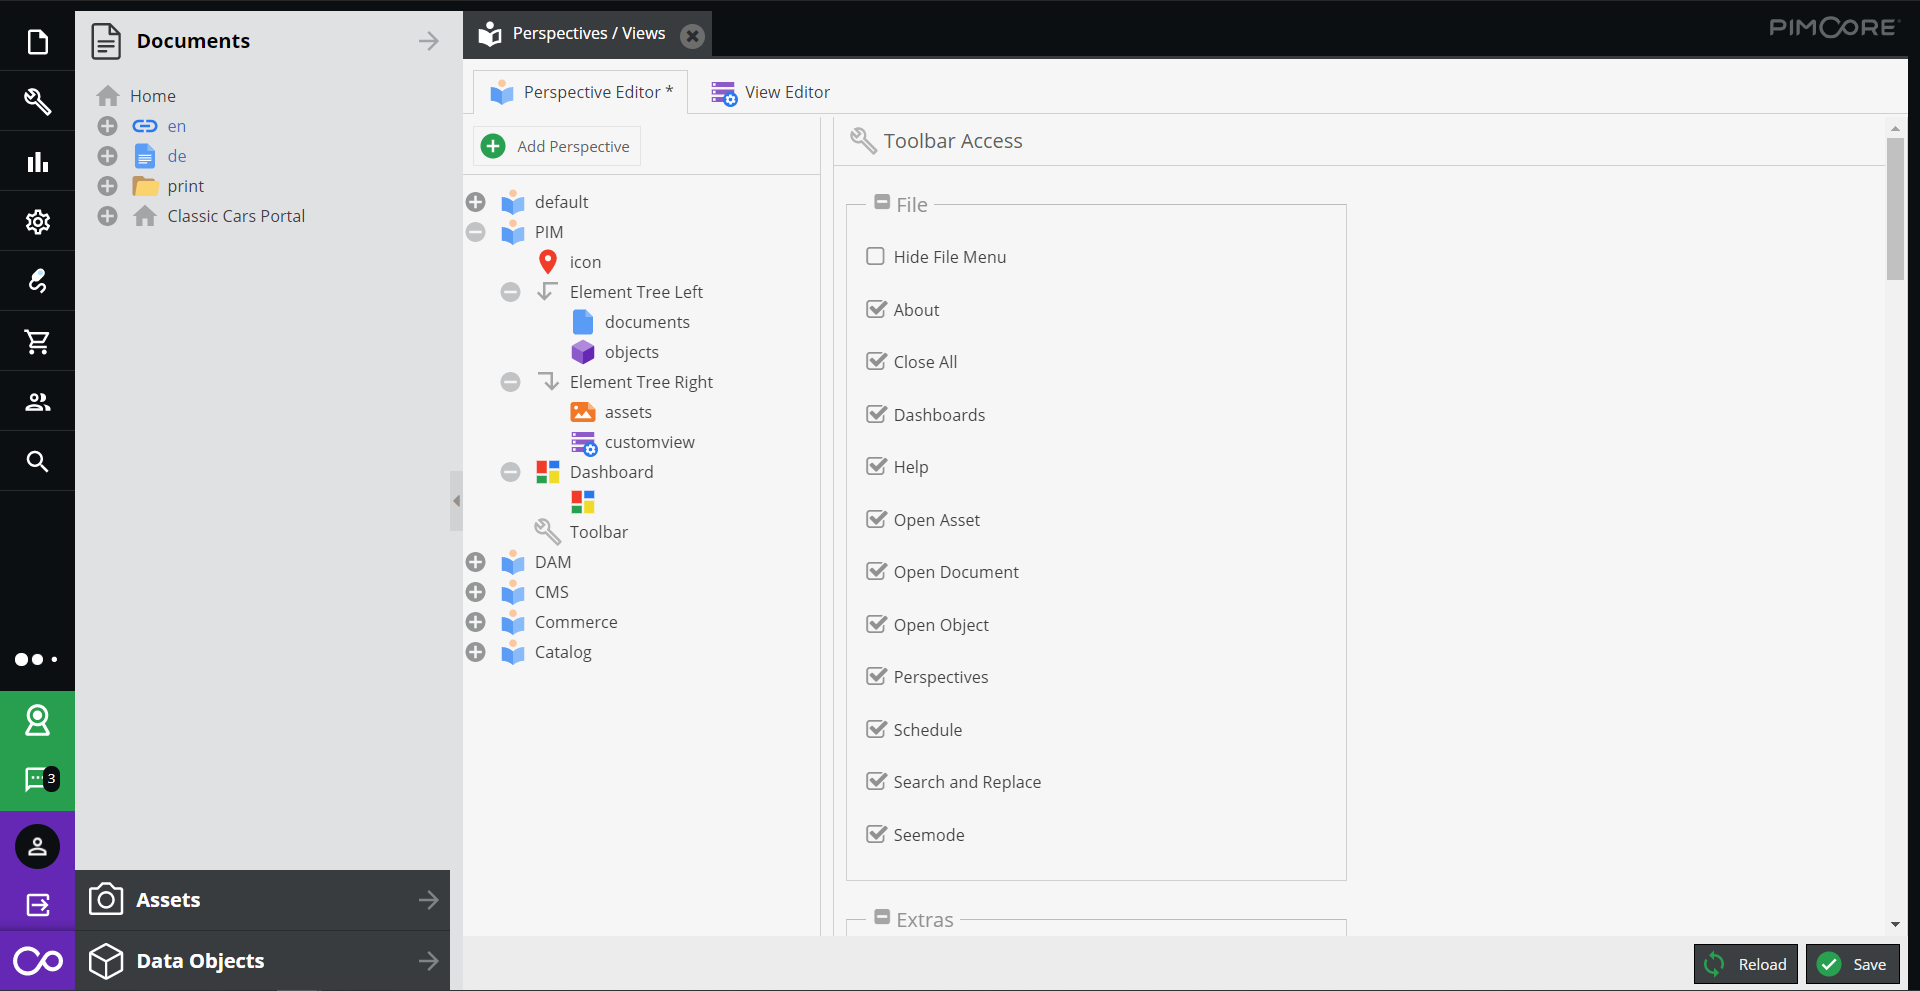
Task: Switch to the View Editor tab
Action: [x=771, y=93]
